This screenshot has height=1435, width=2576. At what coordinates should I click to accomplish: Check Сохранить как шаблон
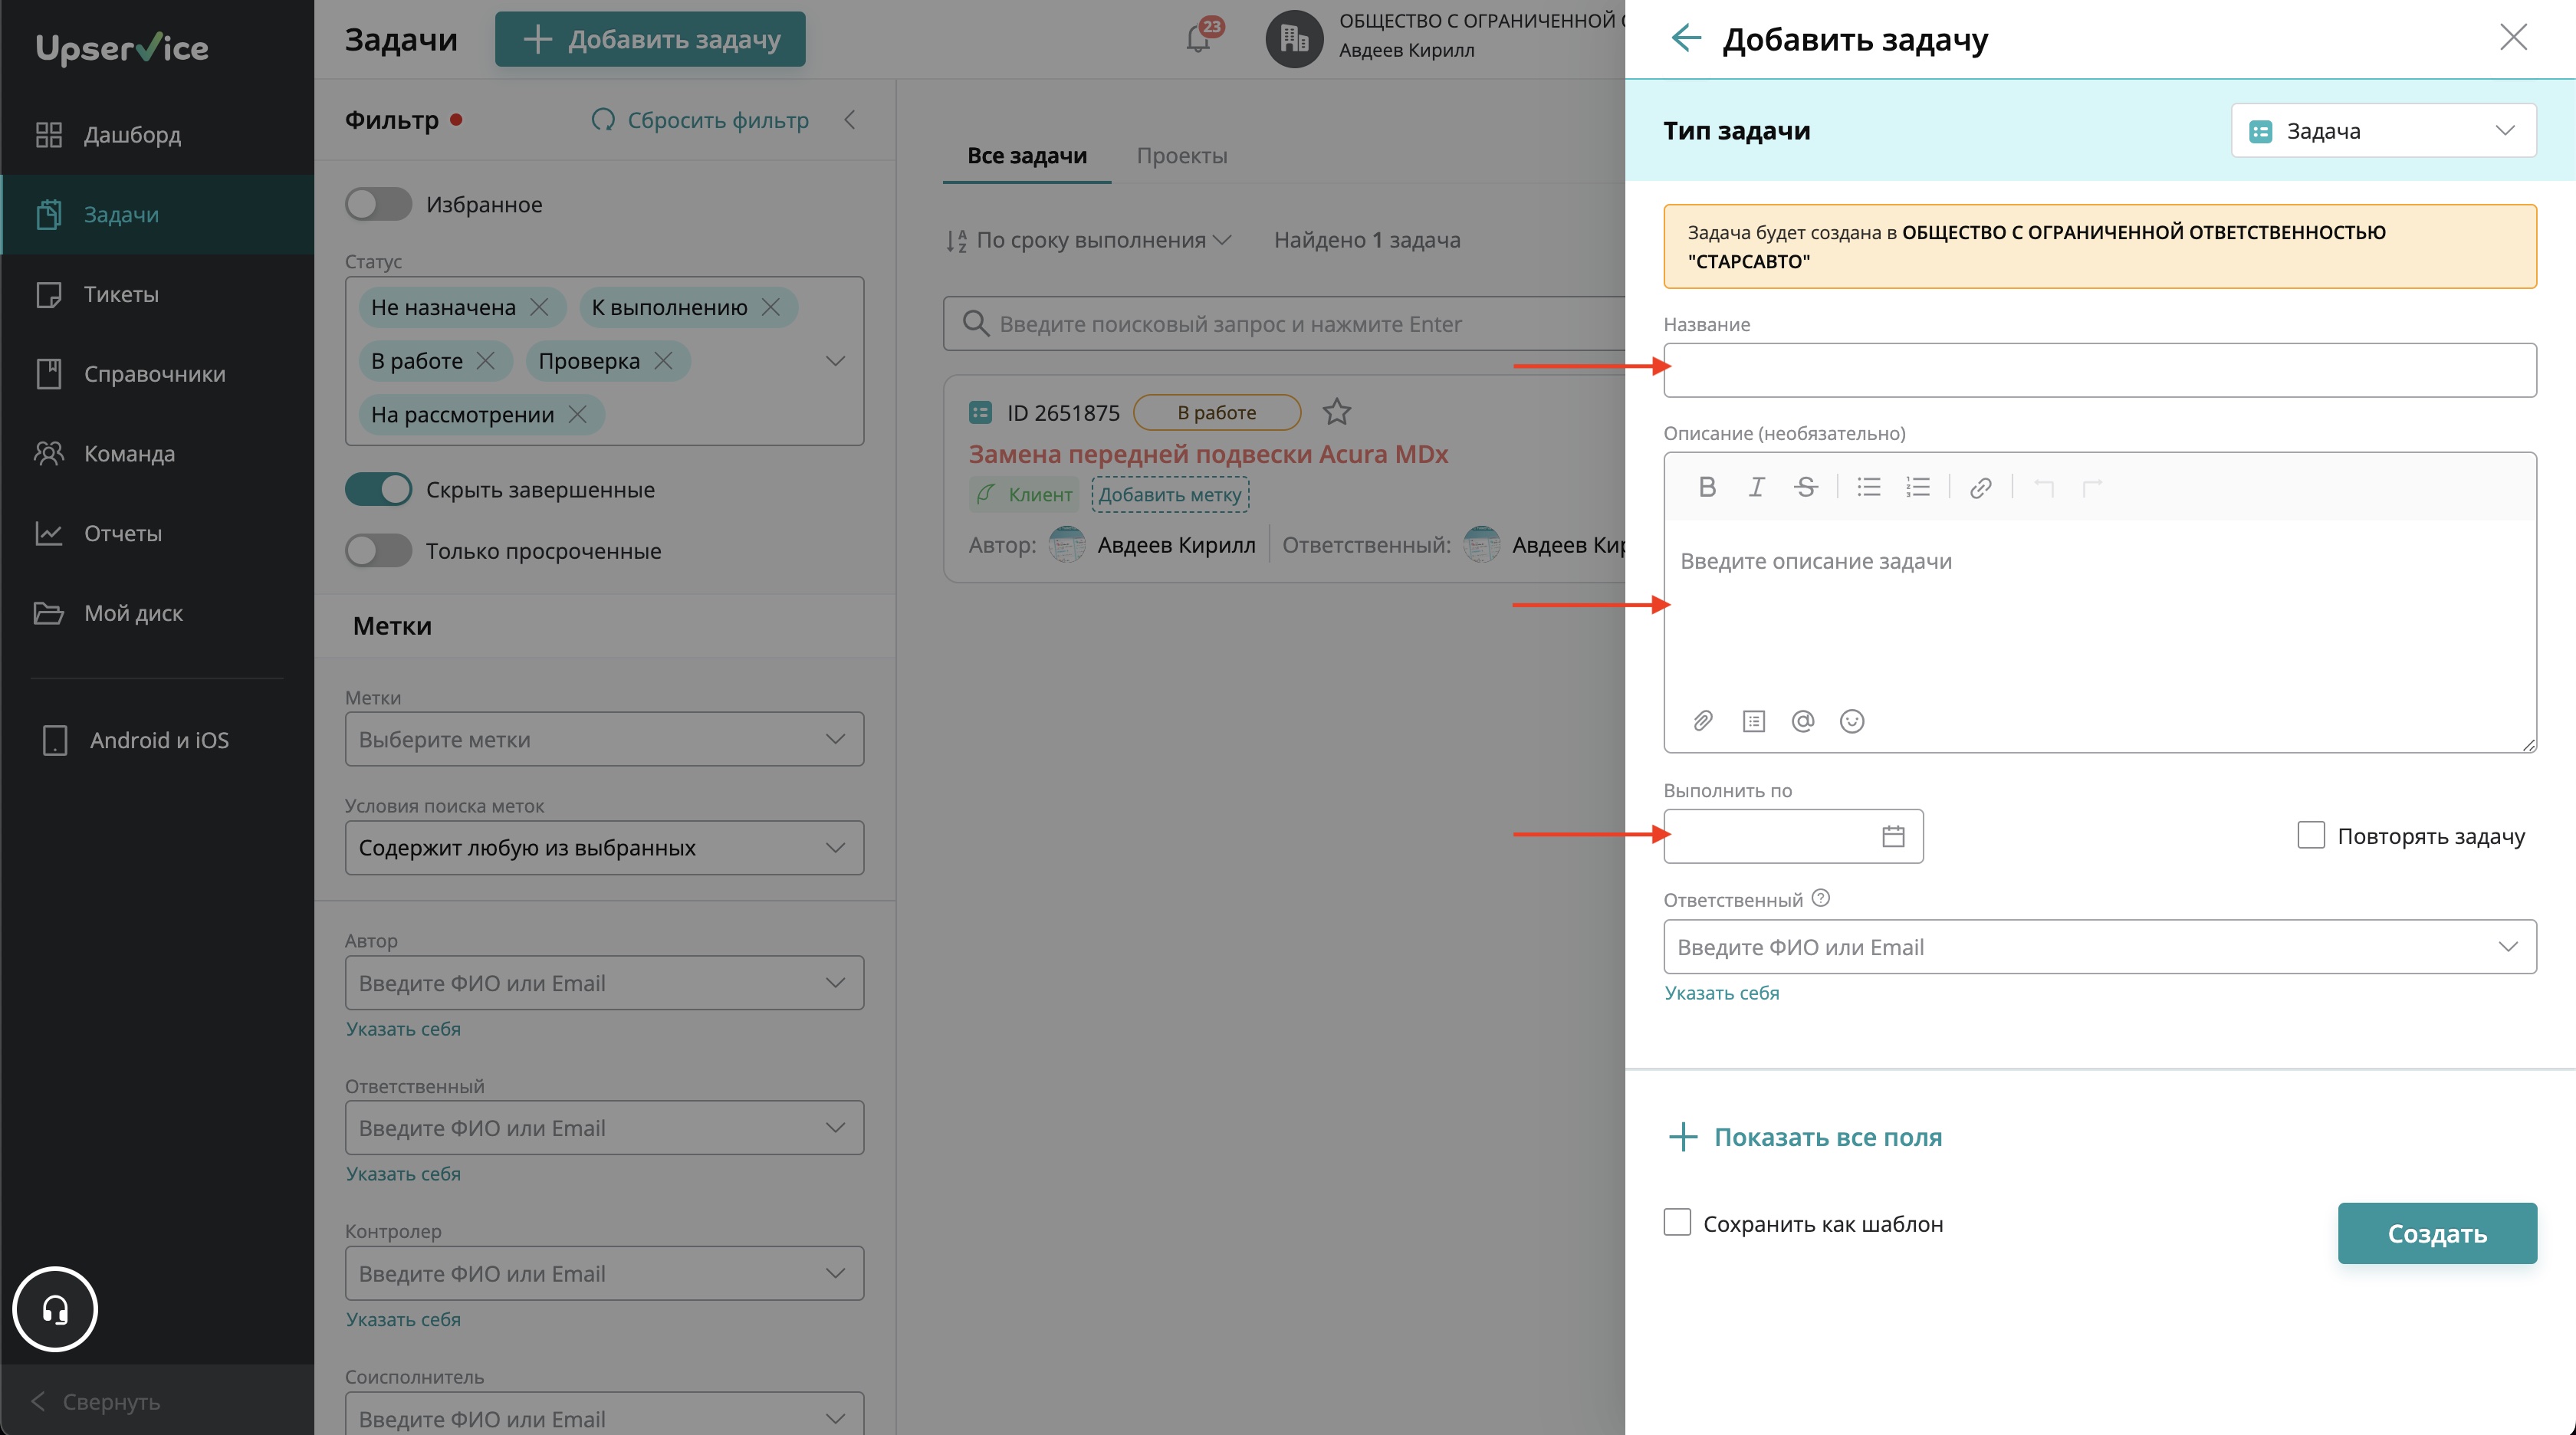coord(1677,1222)
